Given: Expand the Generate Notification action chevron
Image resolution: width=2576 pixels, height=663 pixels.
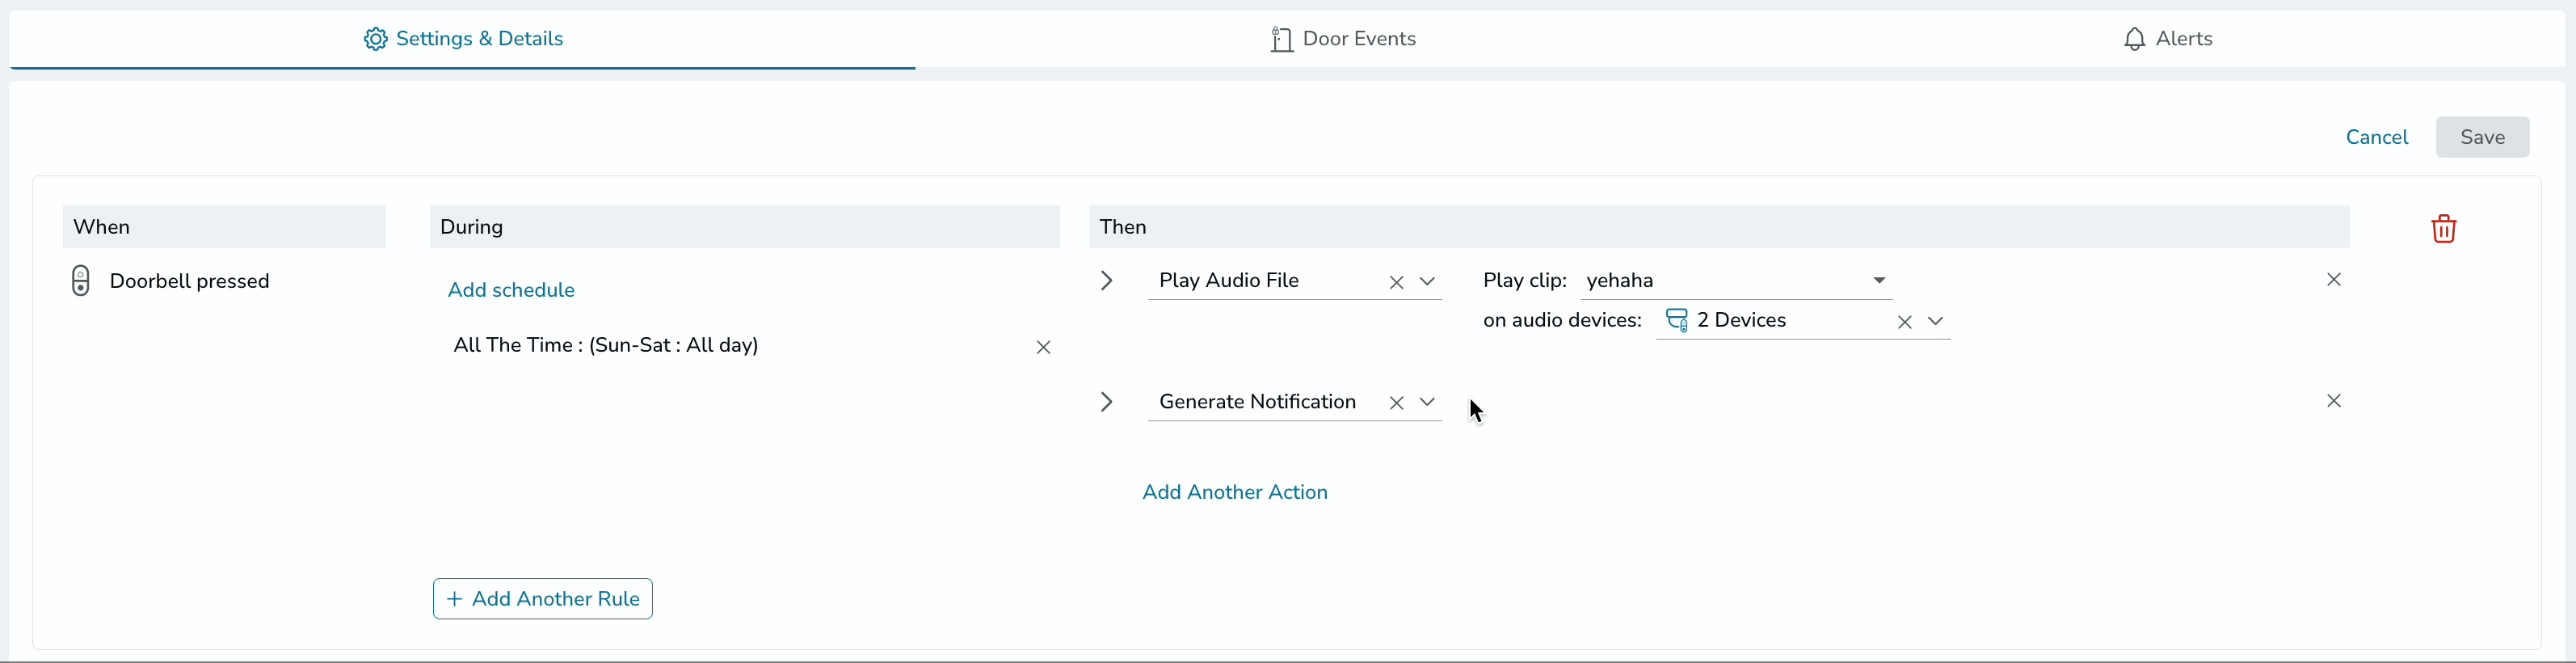Looking at the screenshot, I should (x=1106, y=402).
